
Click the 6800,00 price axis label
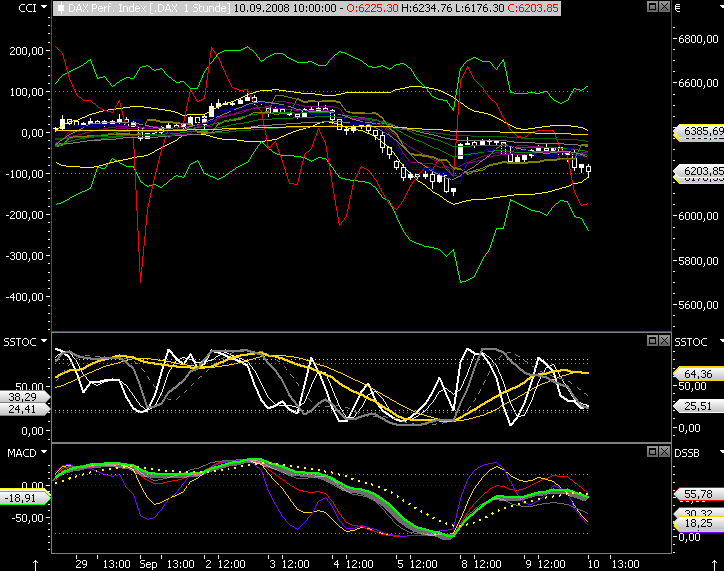coord(698,39)
